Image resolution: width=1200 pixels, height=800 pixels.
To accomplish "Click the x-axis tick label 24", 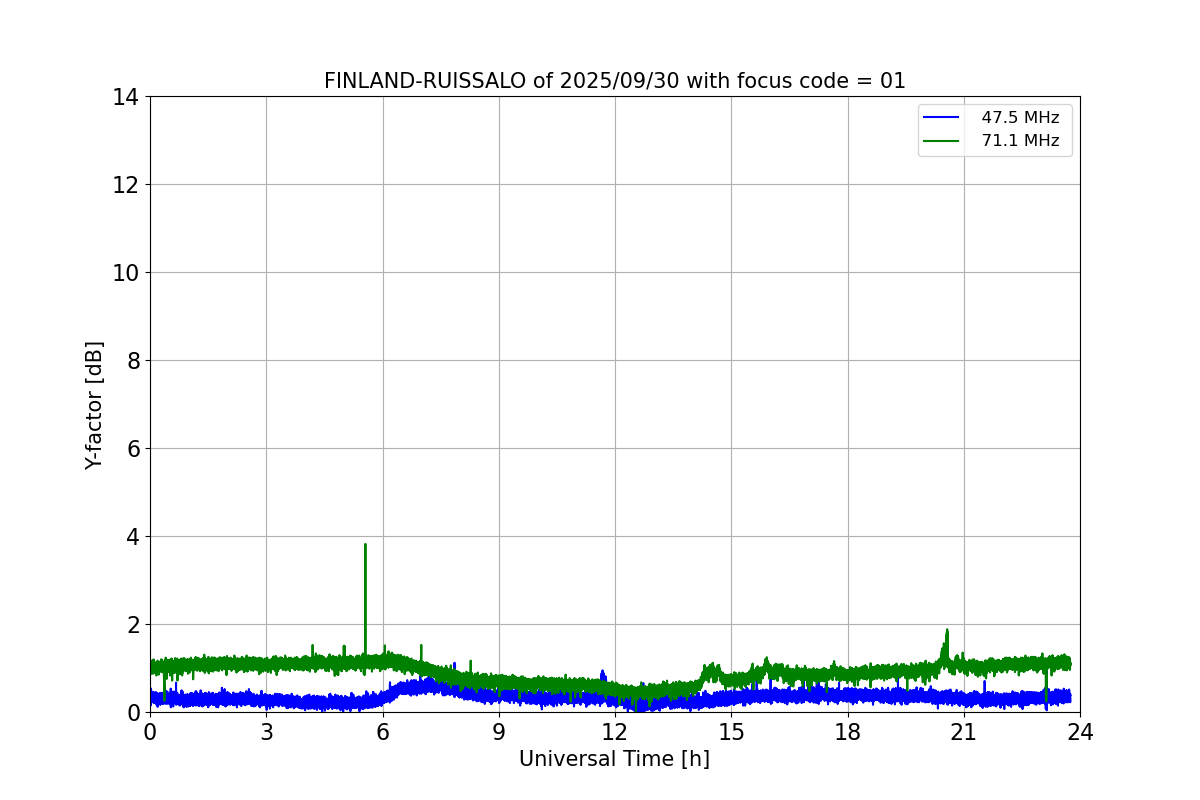I will coord(1080,732).
